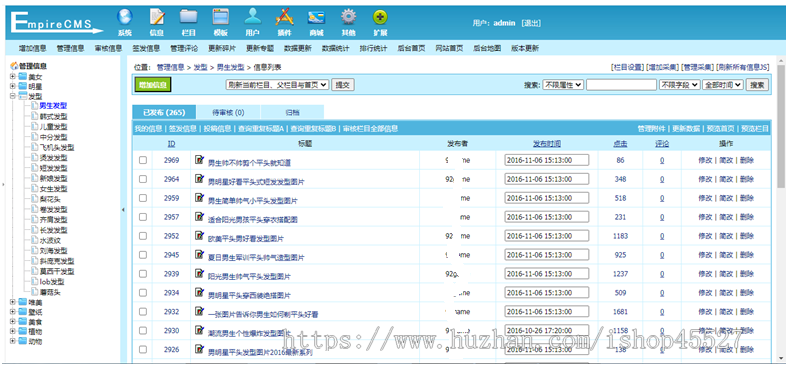Open the 刷新当前栏目 refresh dropdown
Image resolution: width=788 pixels, height=366 pixels.
point(277,85)
